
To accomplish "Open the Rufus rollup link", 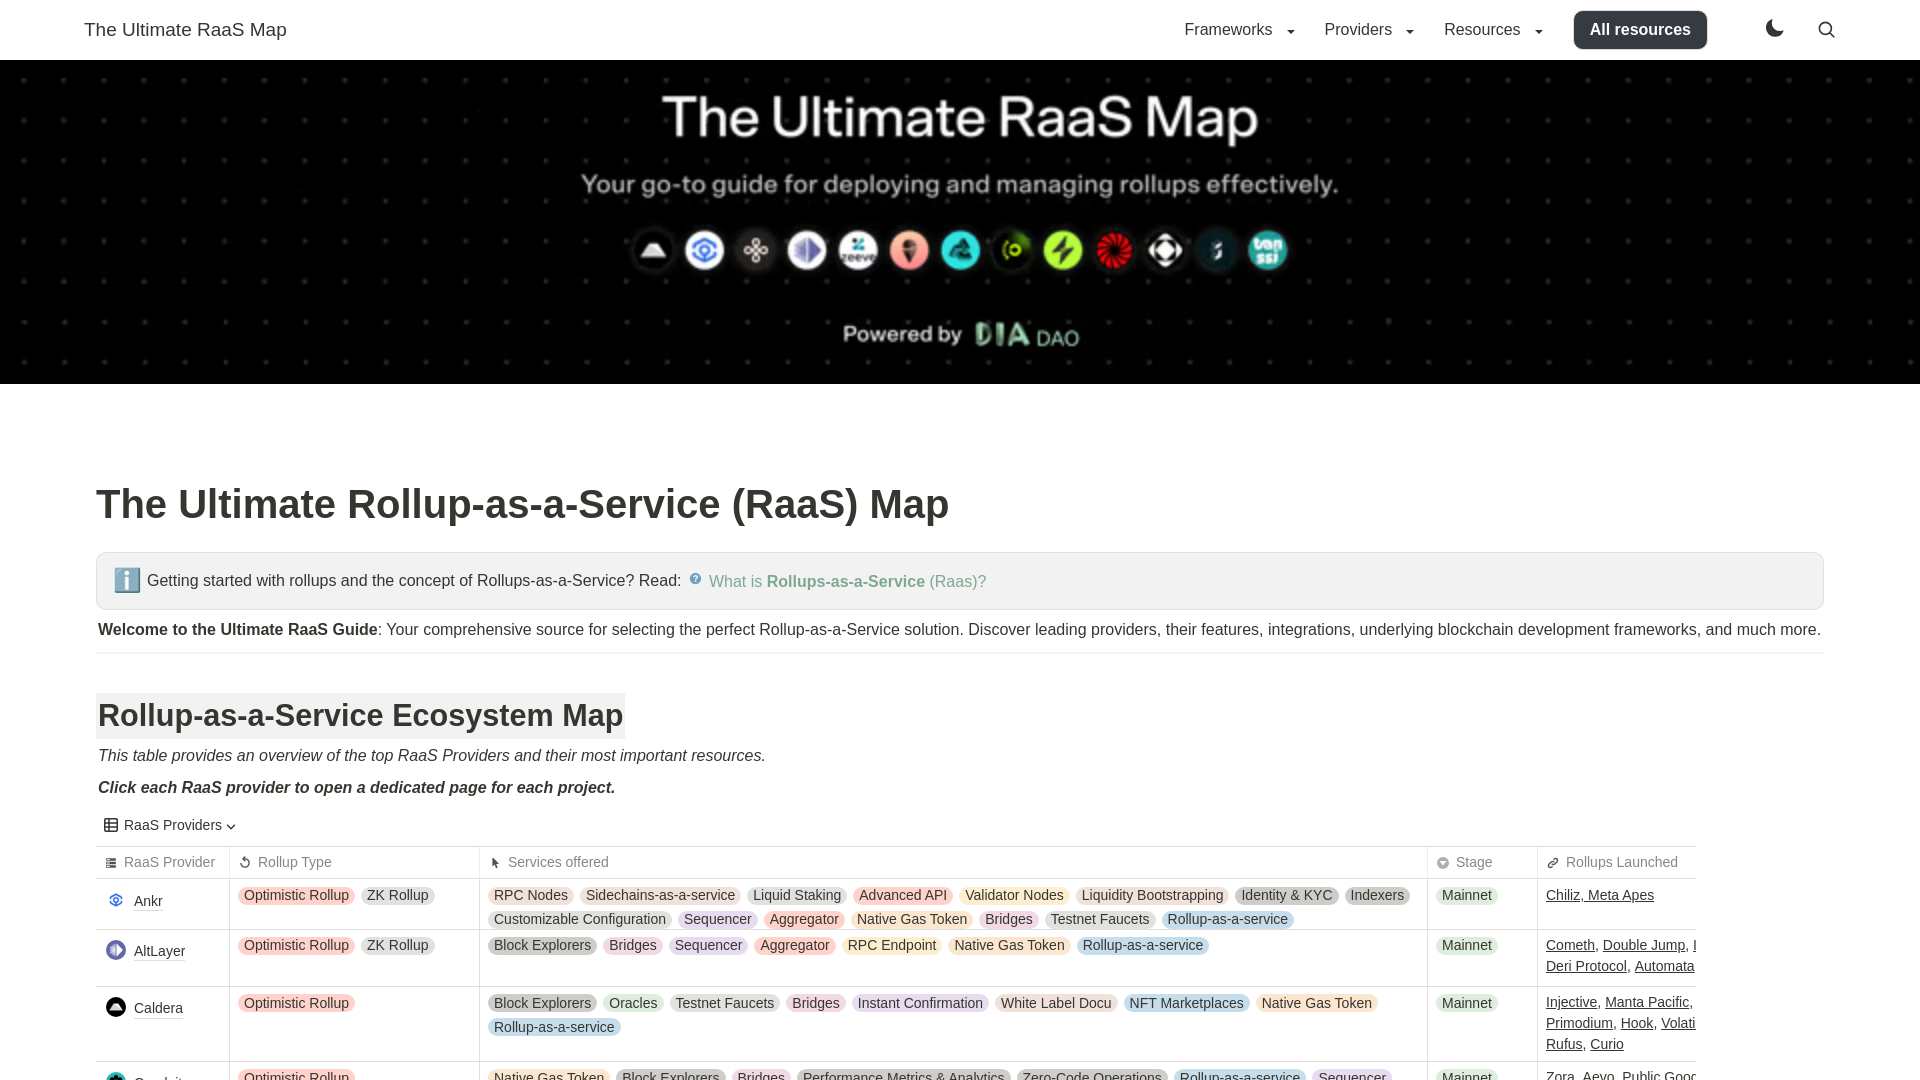I will (1564, 1044).
